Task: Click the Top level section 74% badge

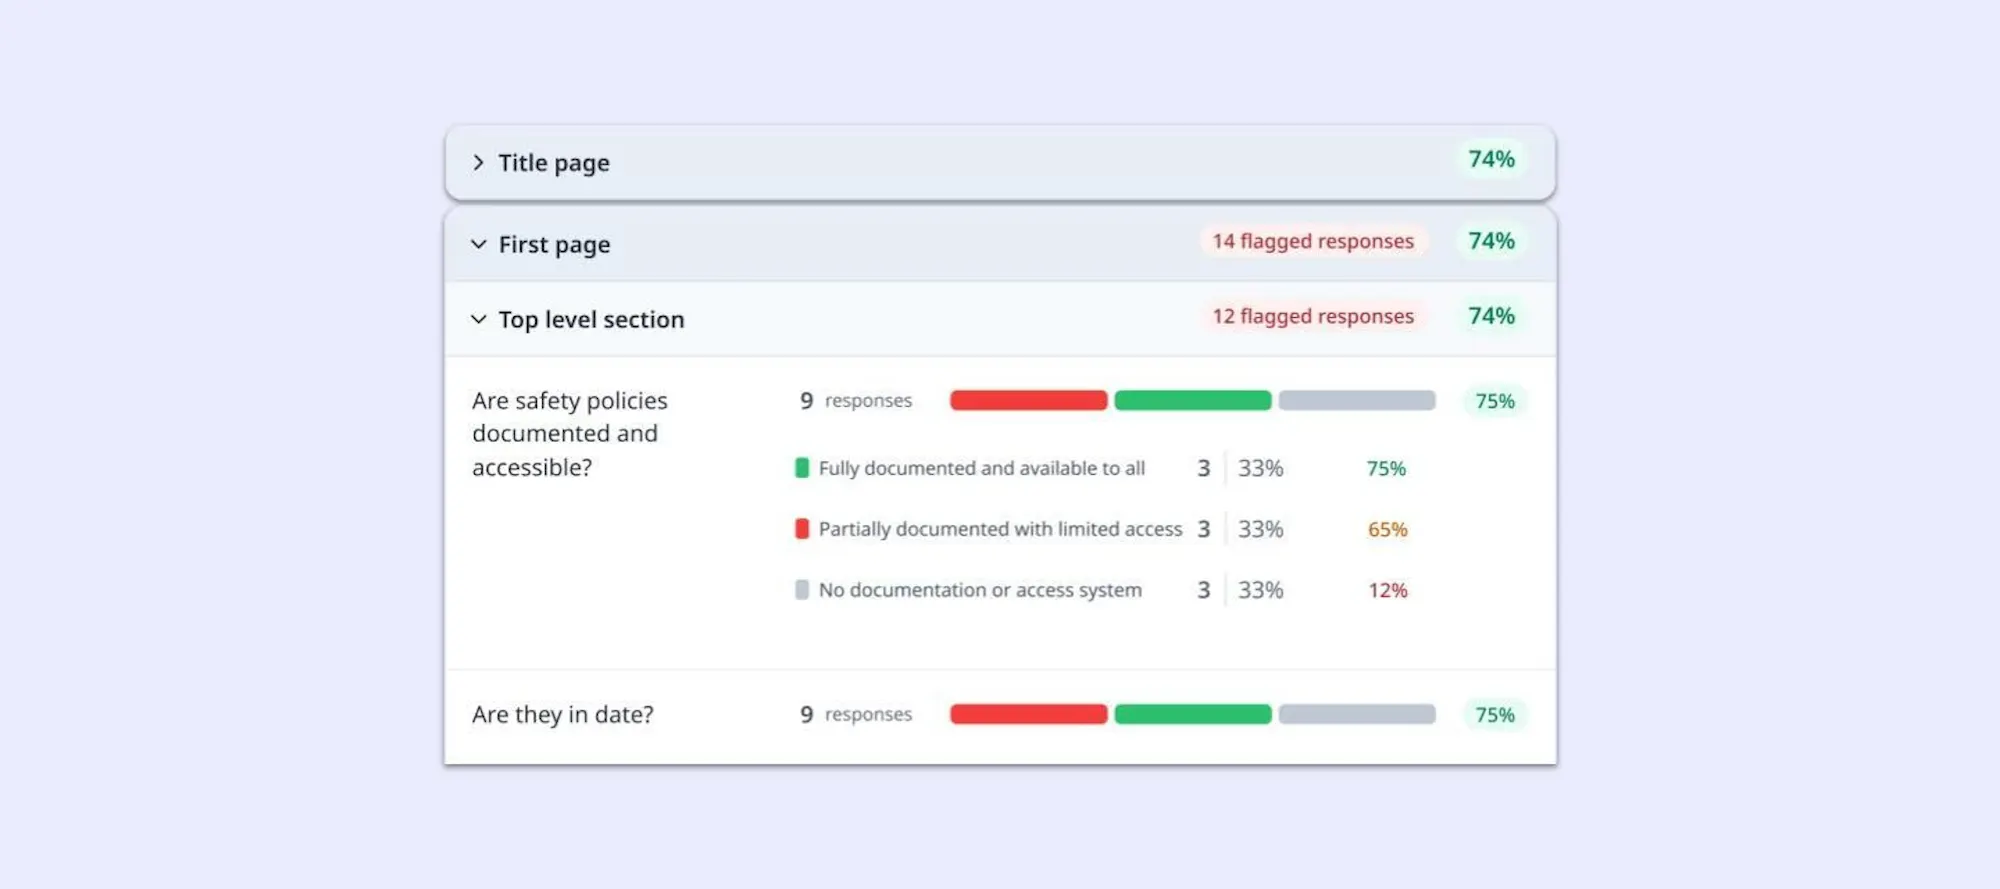Action: [1491, 316]
